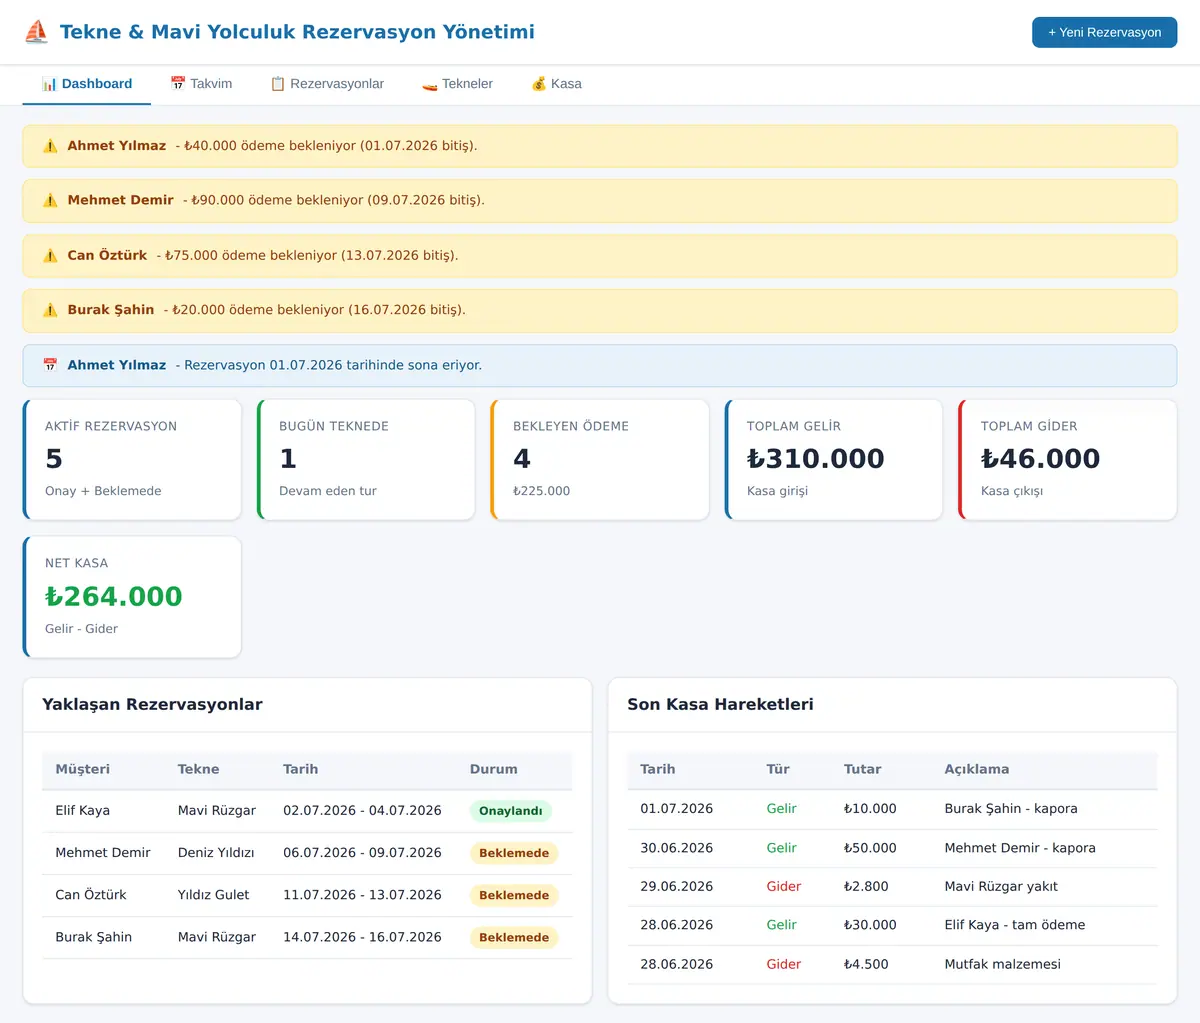Click the calendar icon in the blue expiry alert

(50, 365)
